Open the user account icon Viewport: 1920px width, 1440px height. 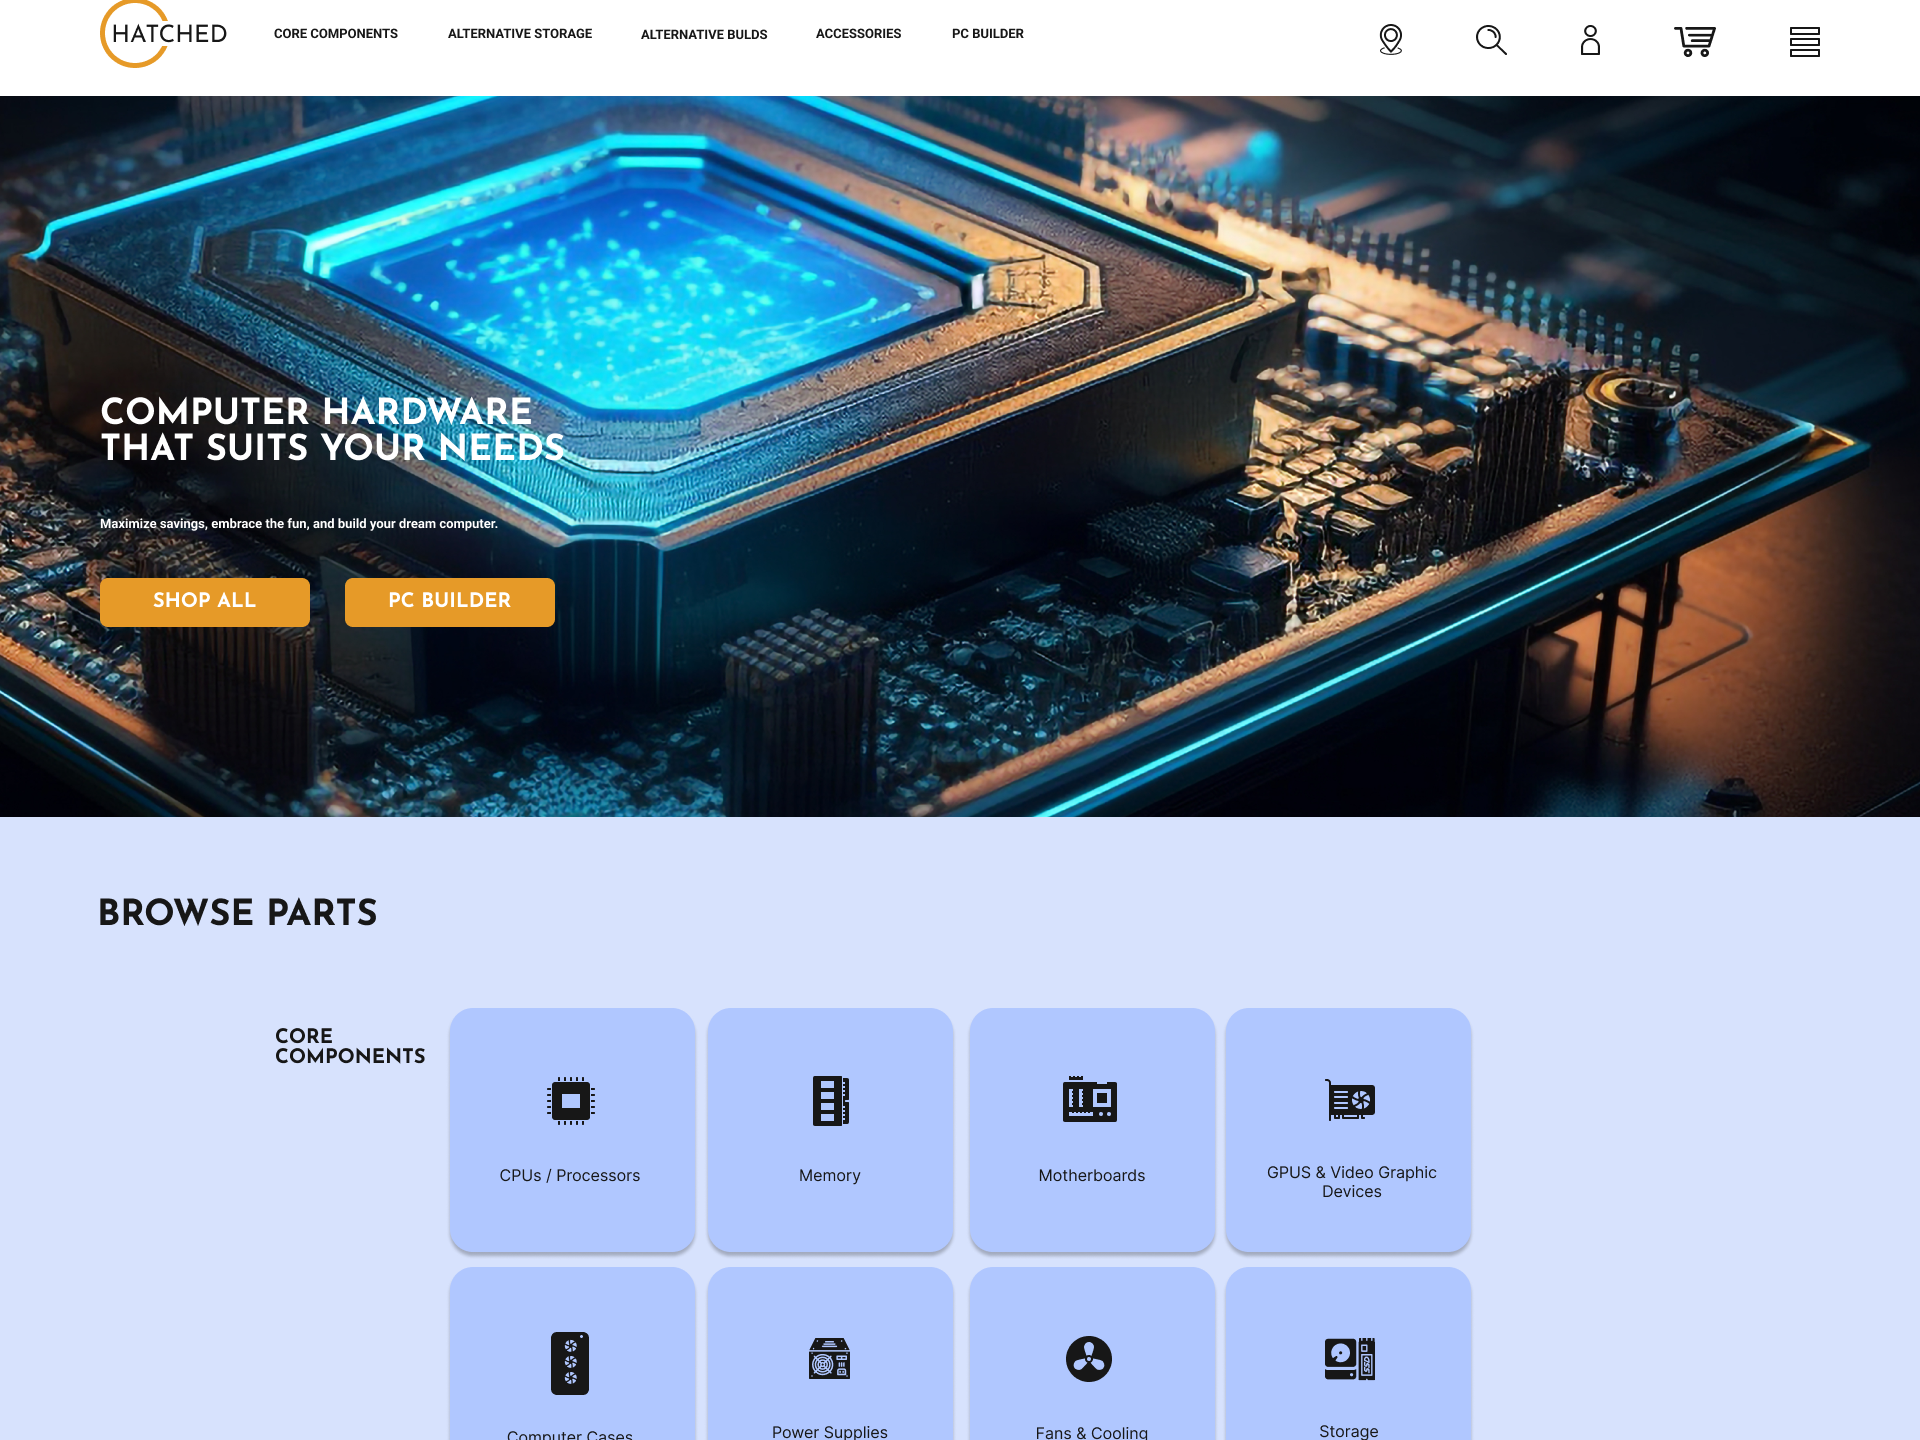pyautogui.click(x=1590, y=40)
